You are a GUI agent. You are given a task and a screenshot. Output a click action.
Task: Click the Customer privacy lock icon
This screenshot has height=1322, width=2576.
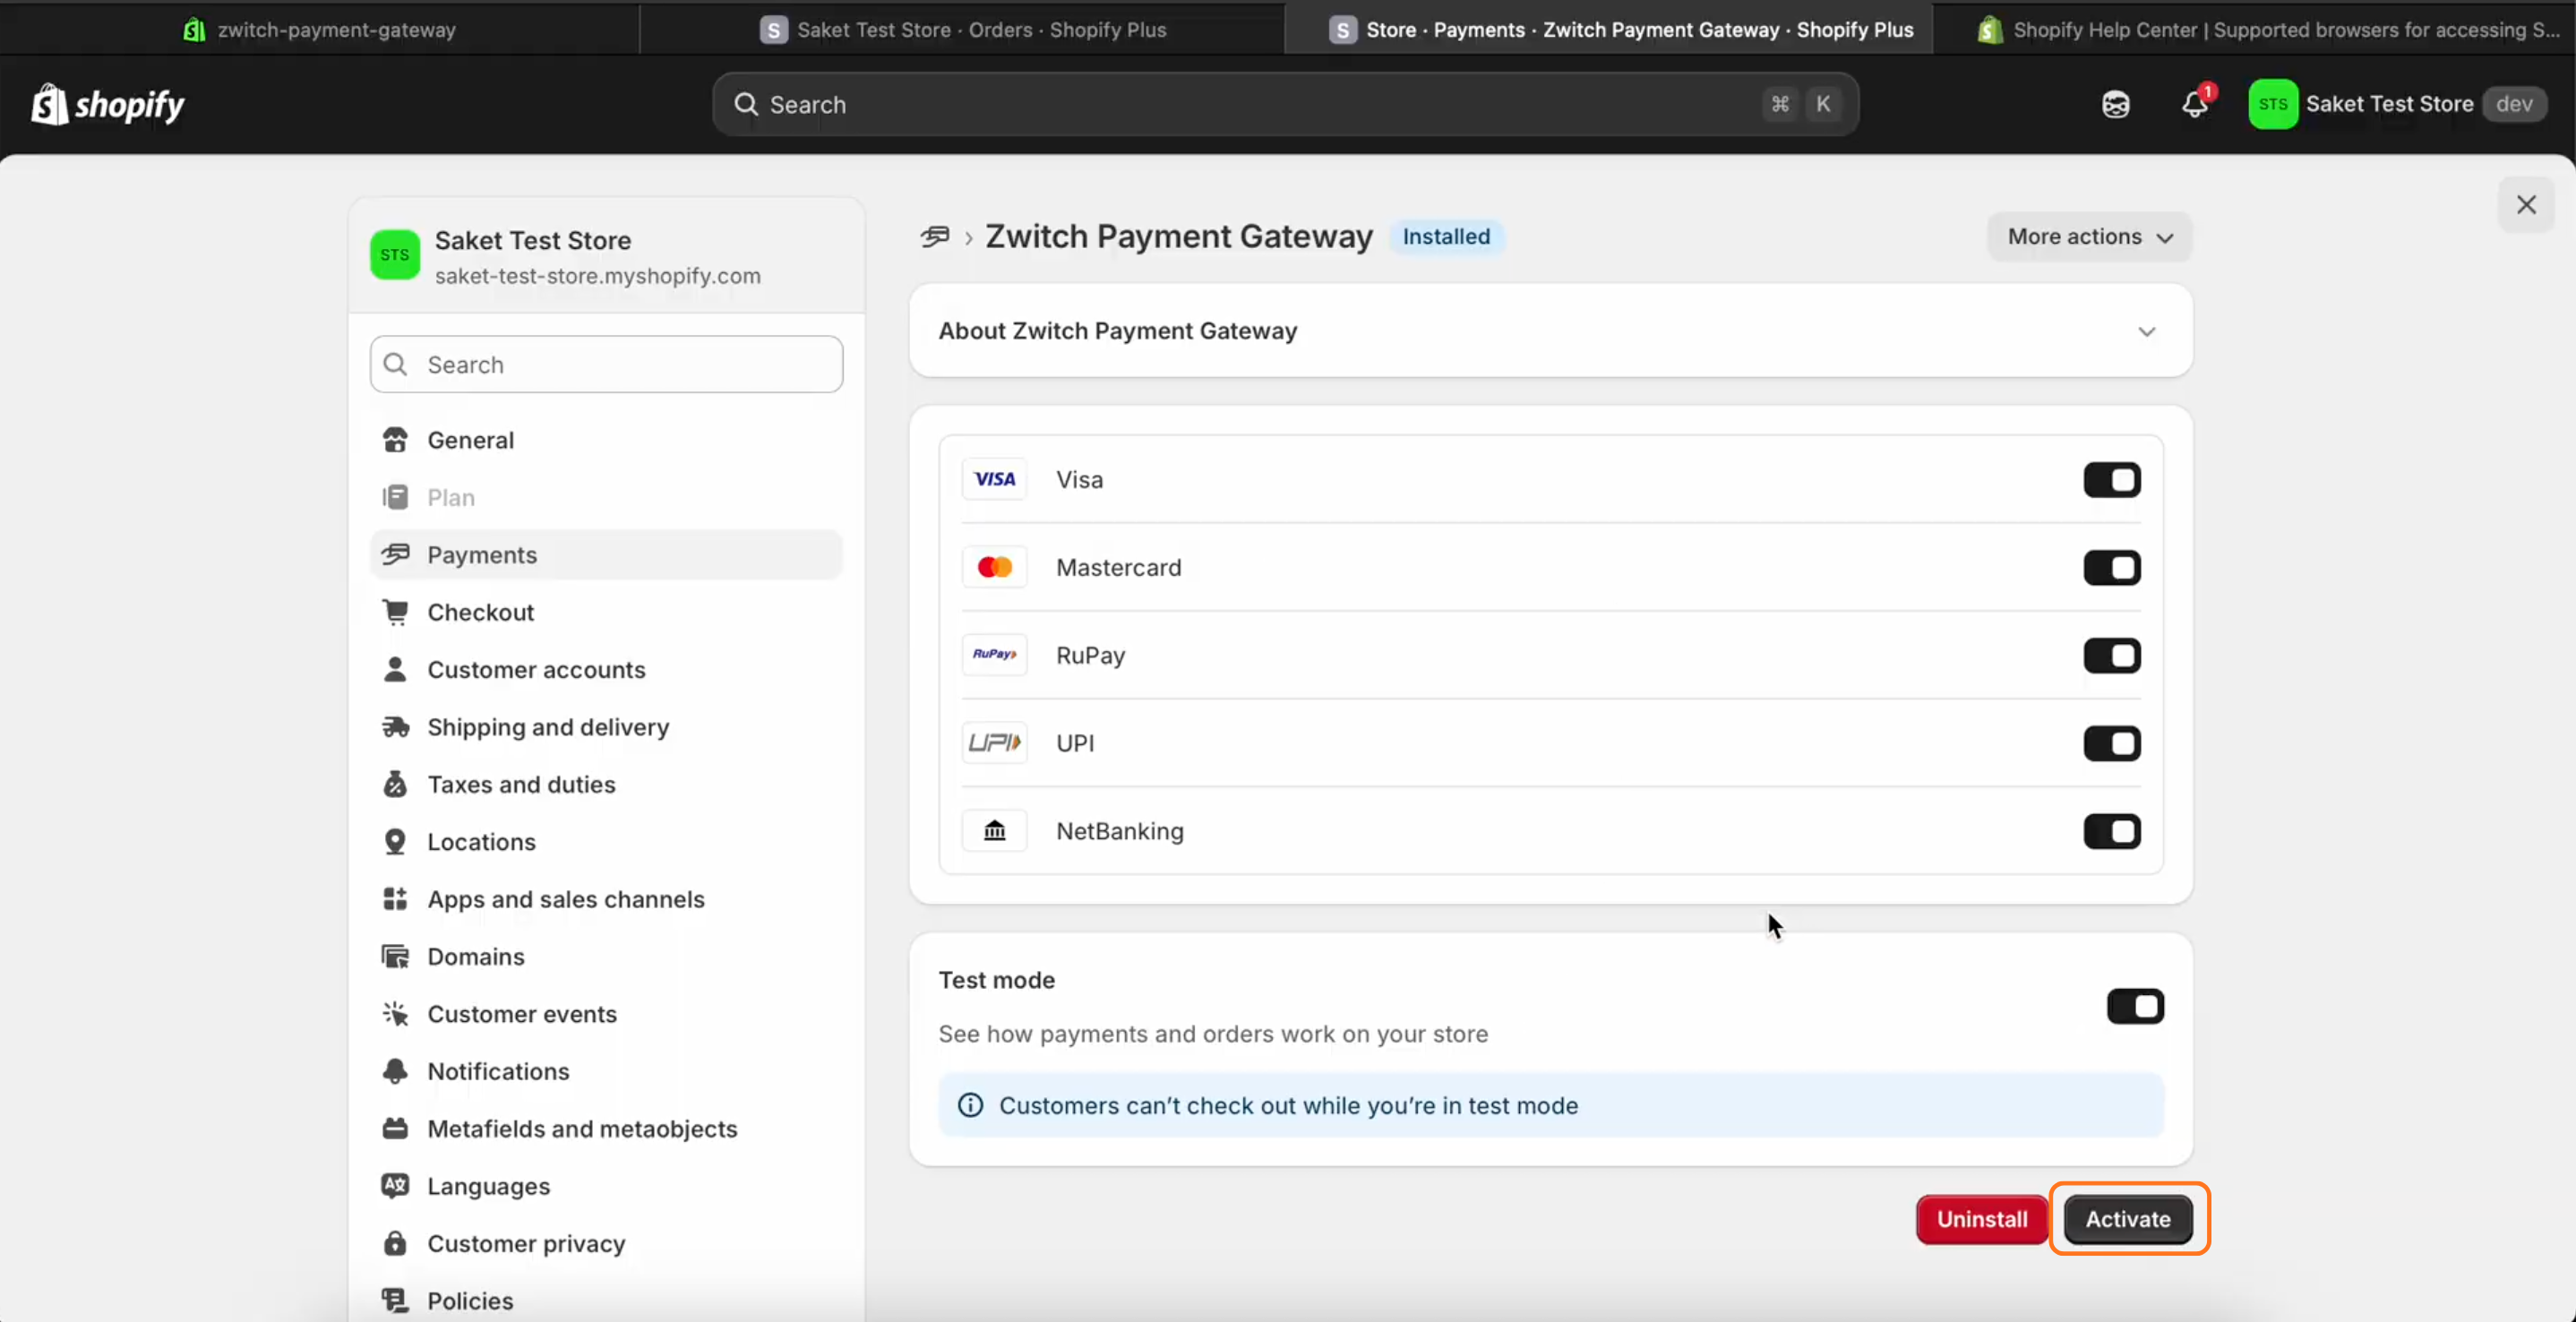tap(395, 1243)
